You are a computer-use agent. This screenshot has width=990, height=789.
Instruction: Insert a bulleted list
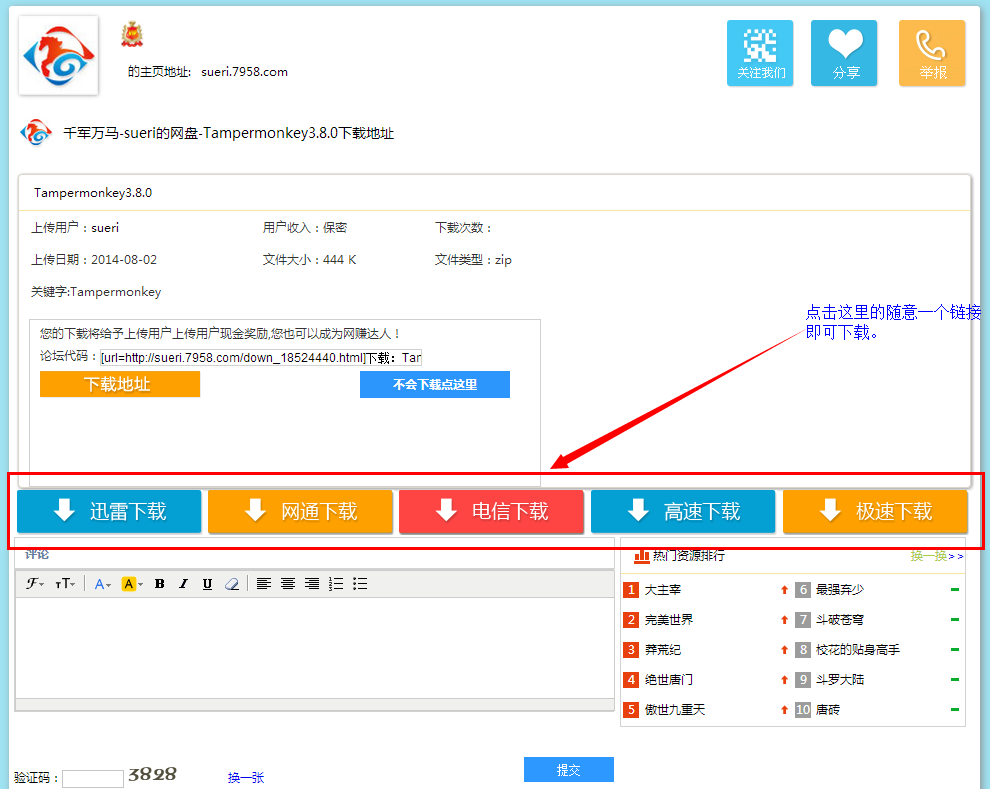coord(360,584)
